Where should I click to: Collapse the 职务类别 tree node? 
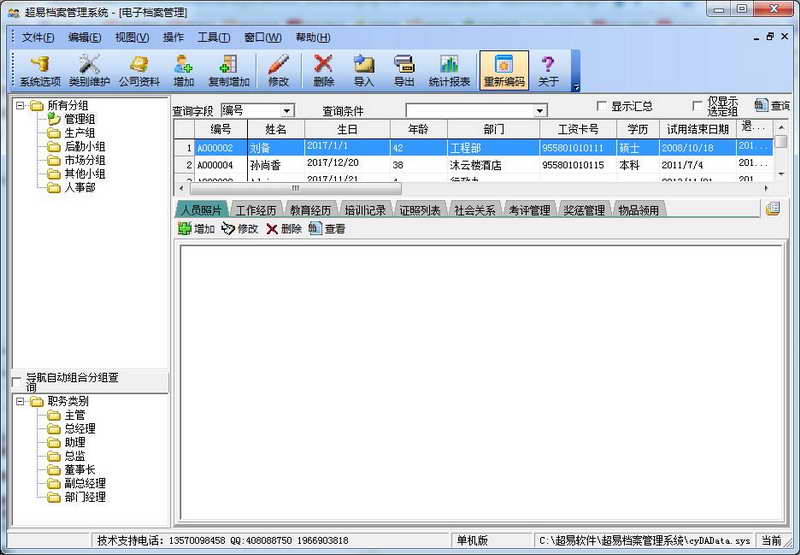20,401
